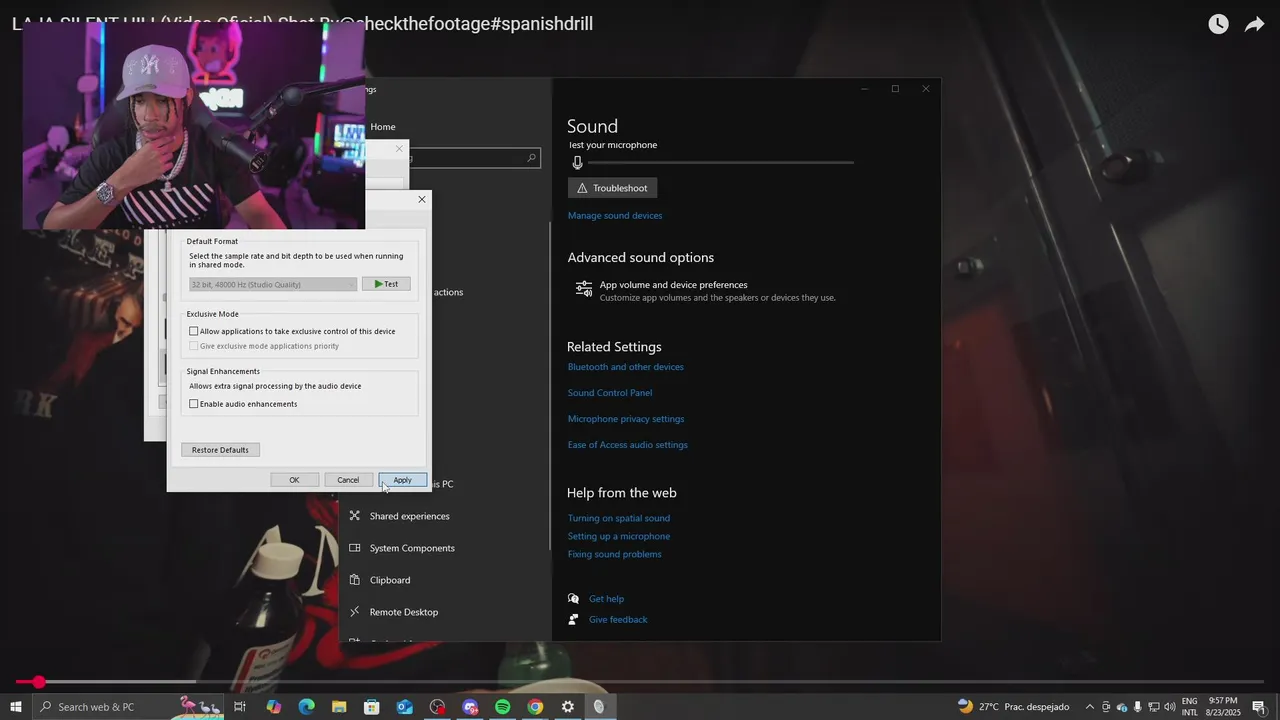
Task: Open the weather widget showing 27°C
Action: tap(1014, 707)
